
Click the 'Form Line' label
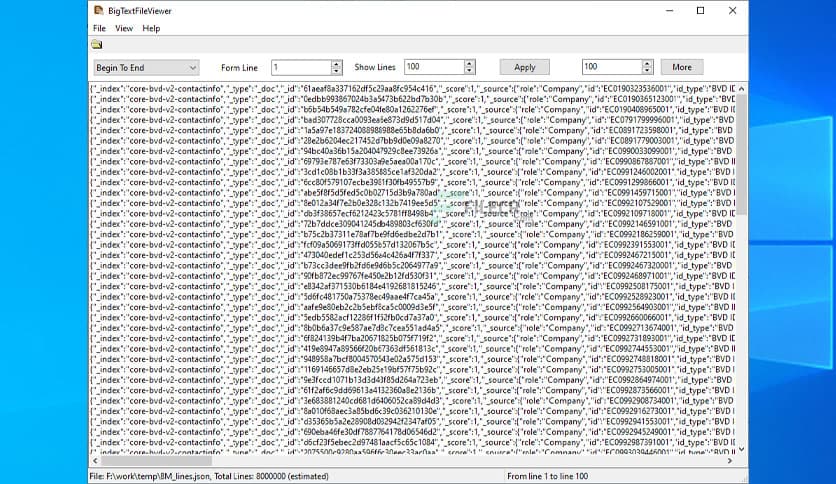click(239, 68)
